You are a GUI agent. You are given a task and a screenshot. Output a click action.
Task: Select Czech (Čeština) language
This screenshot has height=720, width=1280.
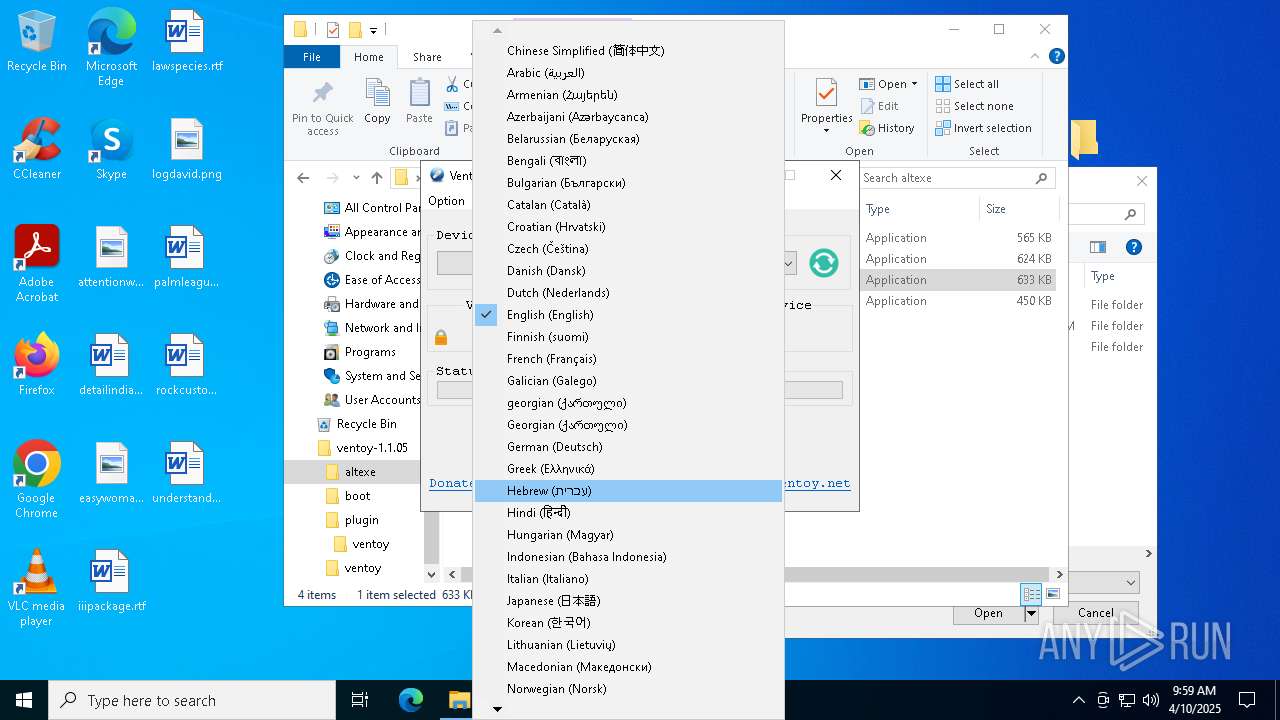[x=628, y=249]
